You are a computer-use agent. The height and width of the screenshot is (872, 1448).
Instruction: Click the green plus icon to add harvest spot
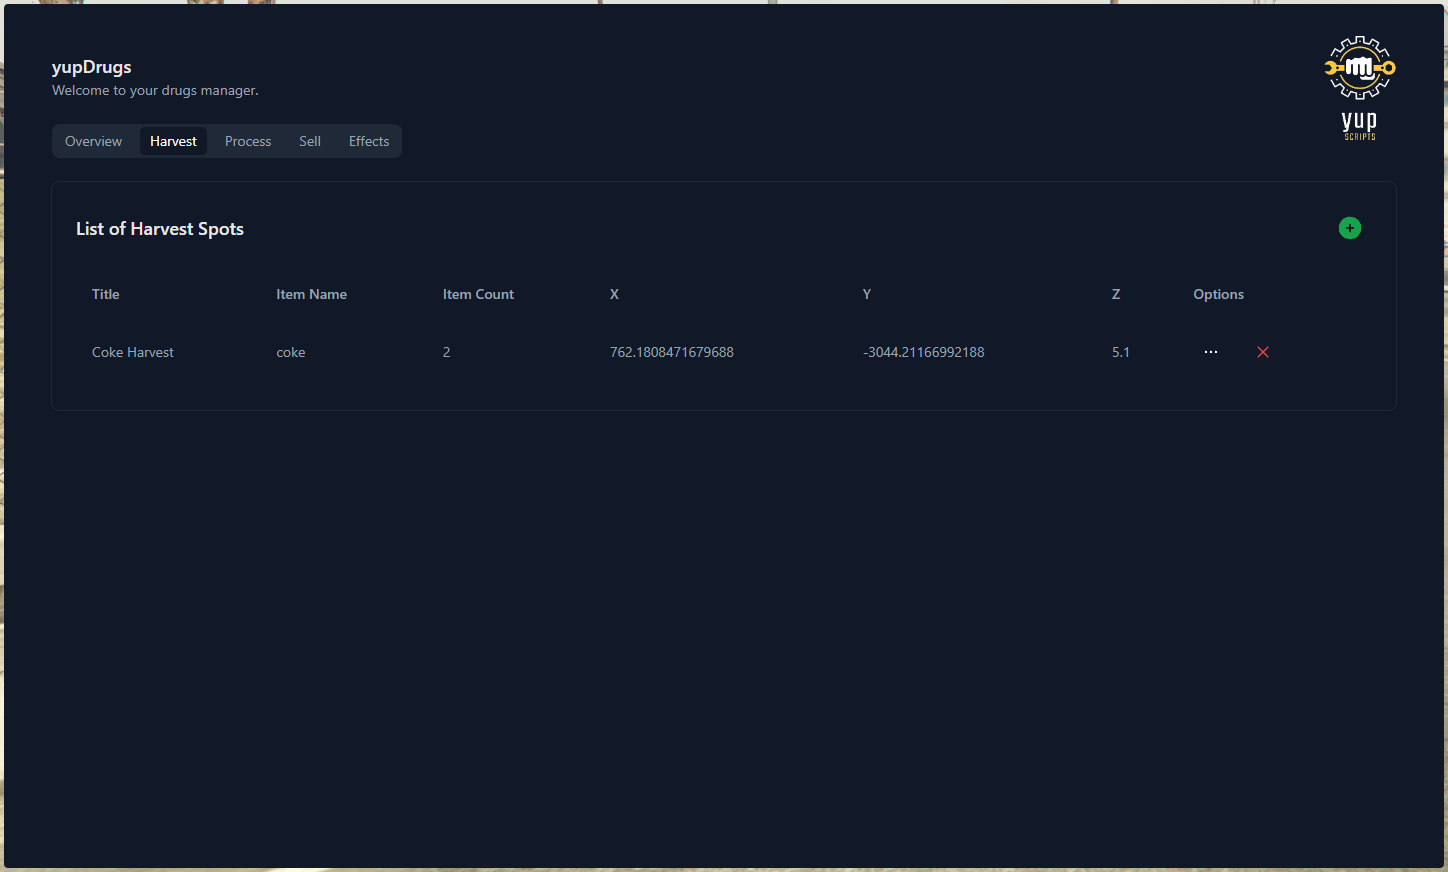click(x=1350, y=228)
